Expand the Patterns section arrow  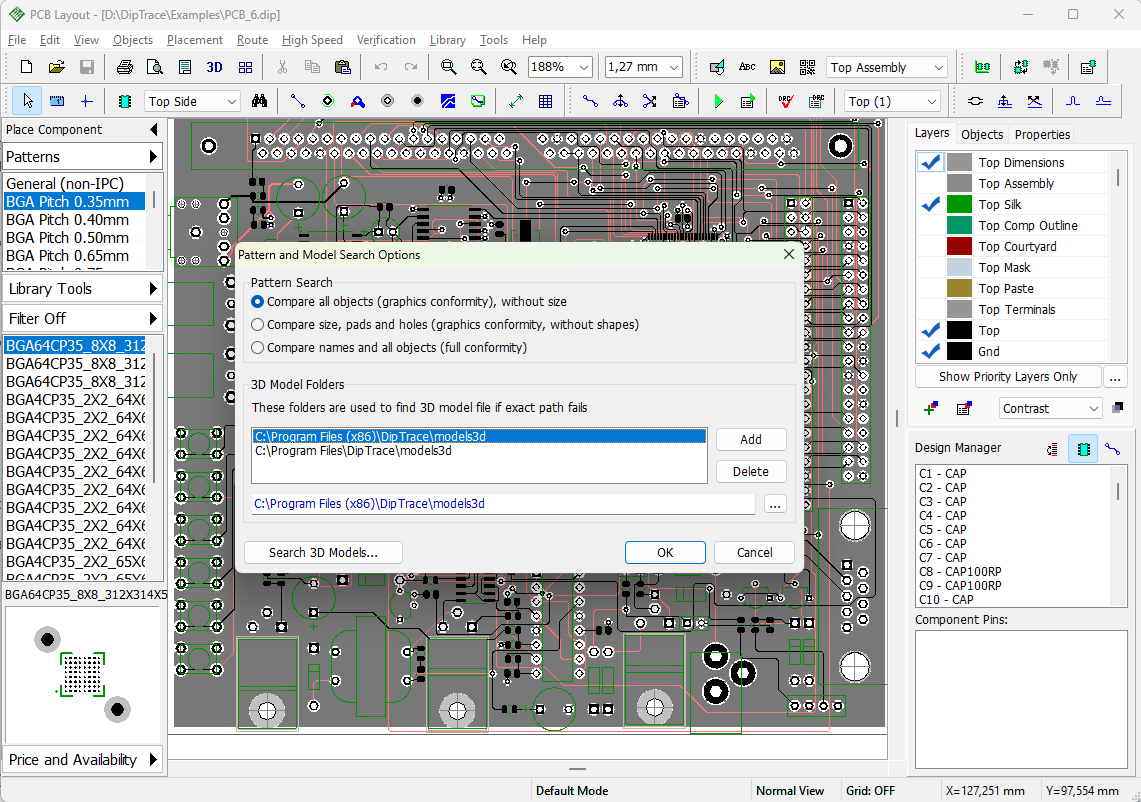click(153, 156)
